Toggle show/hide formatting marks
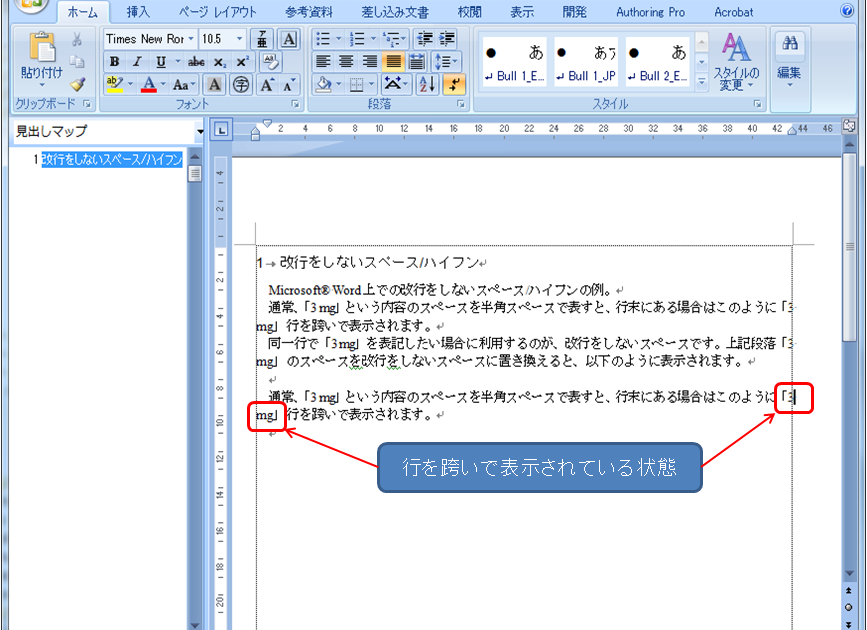The height and width of the screenshot is (630, 867). 453,85
